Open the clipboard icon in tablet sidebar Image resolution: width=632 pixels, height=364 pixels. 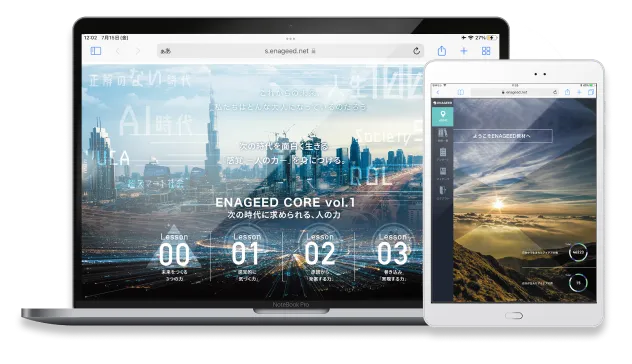pos(443,154)
